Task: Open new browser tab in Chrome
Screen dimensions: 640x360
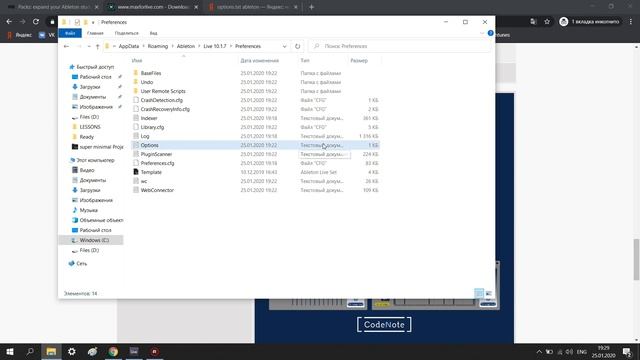Action: point(311,7)
